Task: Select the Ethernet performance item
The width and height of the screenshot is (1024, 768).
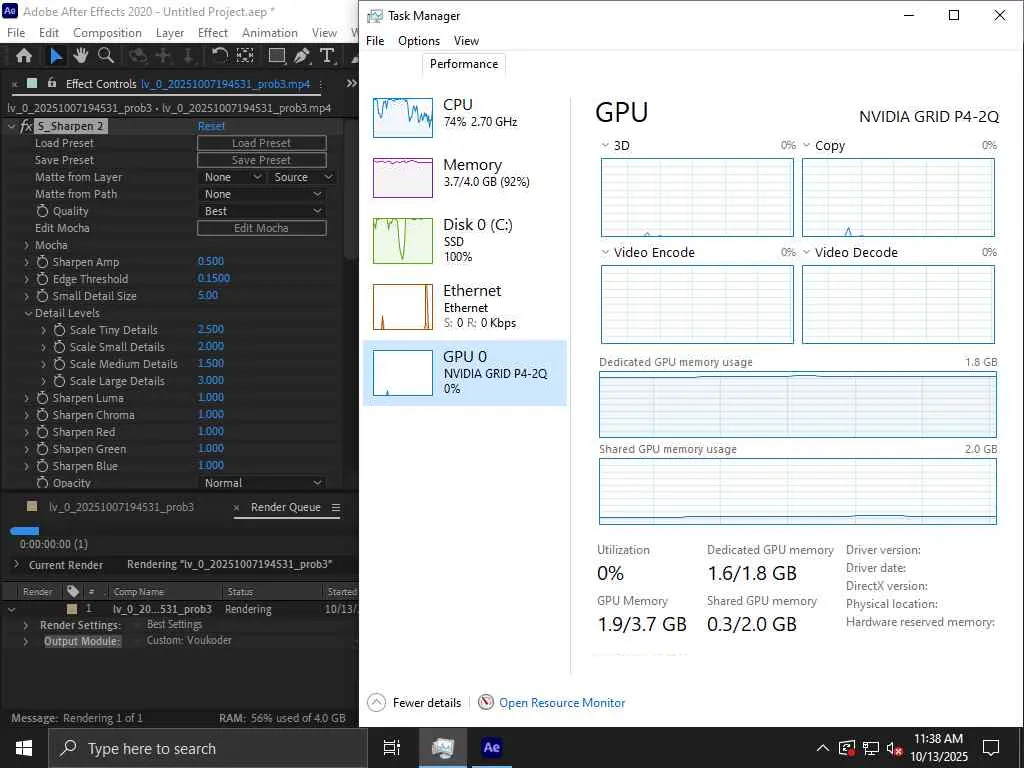Action: [x=464, y=307]
